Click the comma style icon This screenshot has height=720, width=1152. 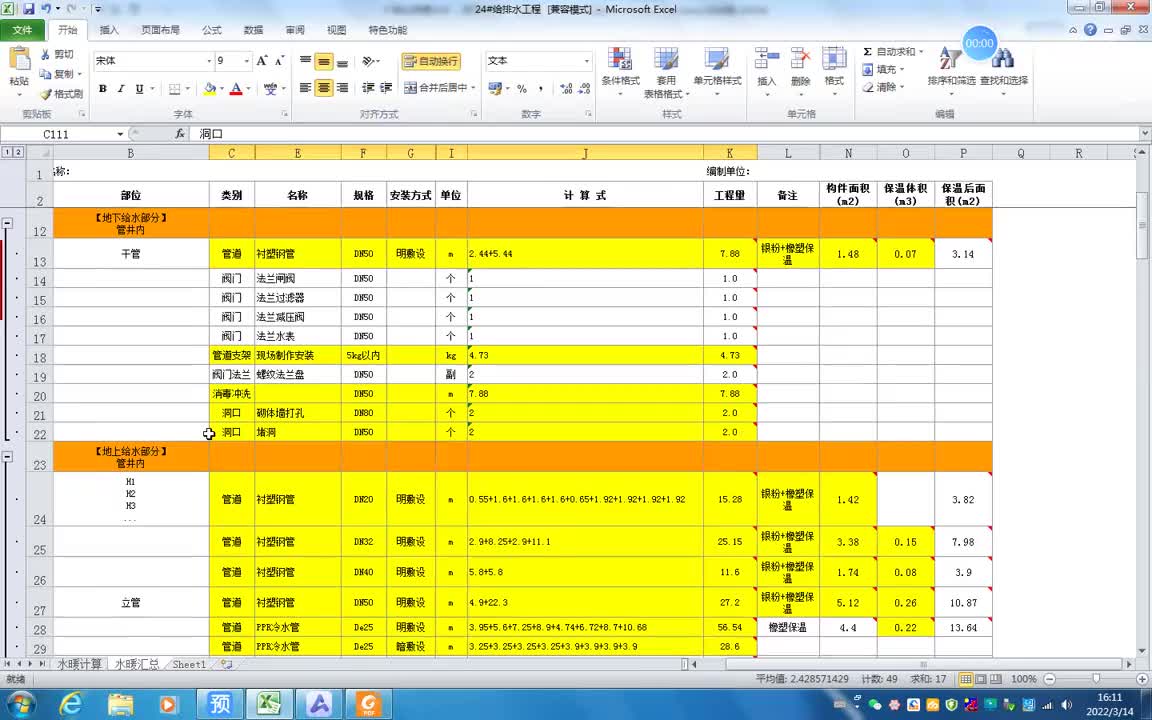(x=541, y=88)
